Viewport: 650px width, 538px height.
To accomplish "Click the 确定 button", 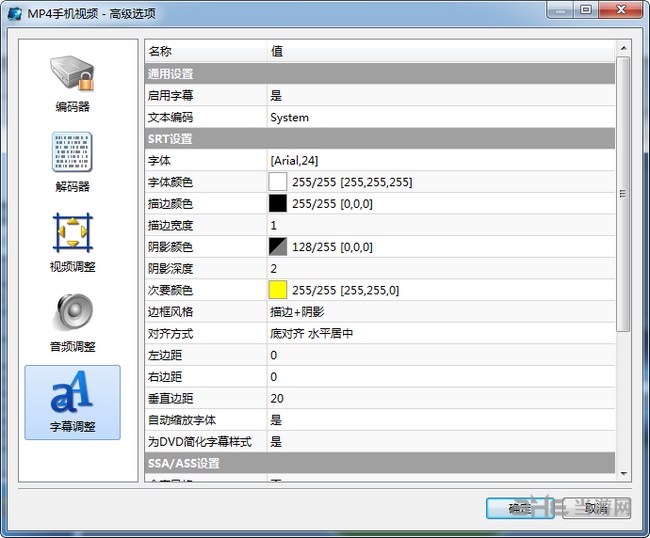I will coord(520,508).
